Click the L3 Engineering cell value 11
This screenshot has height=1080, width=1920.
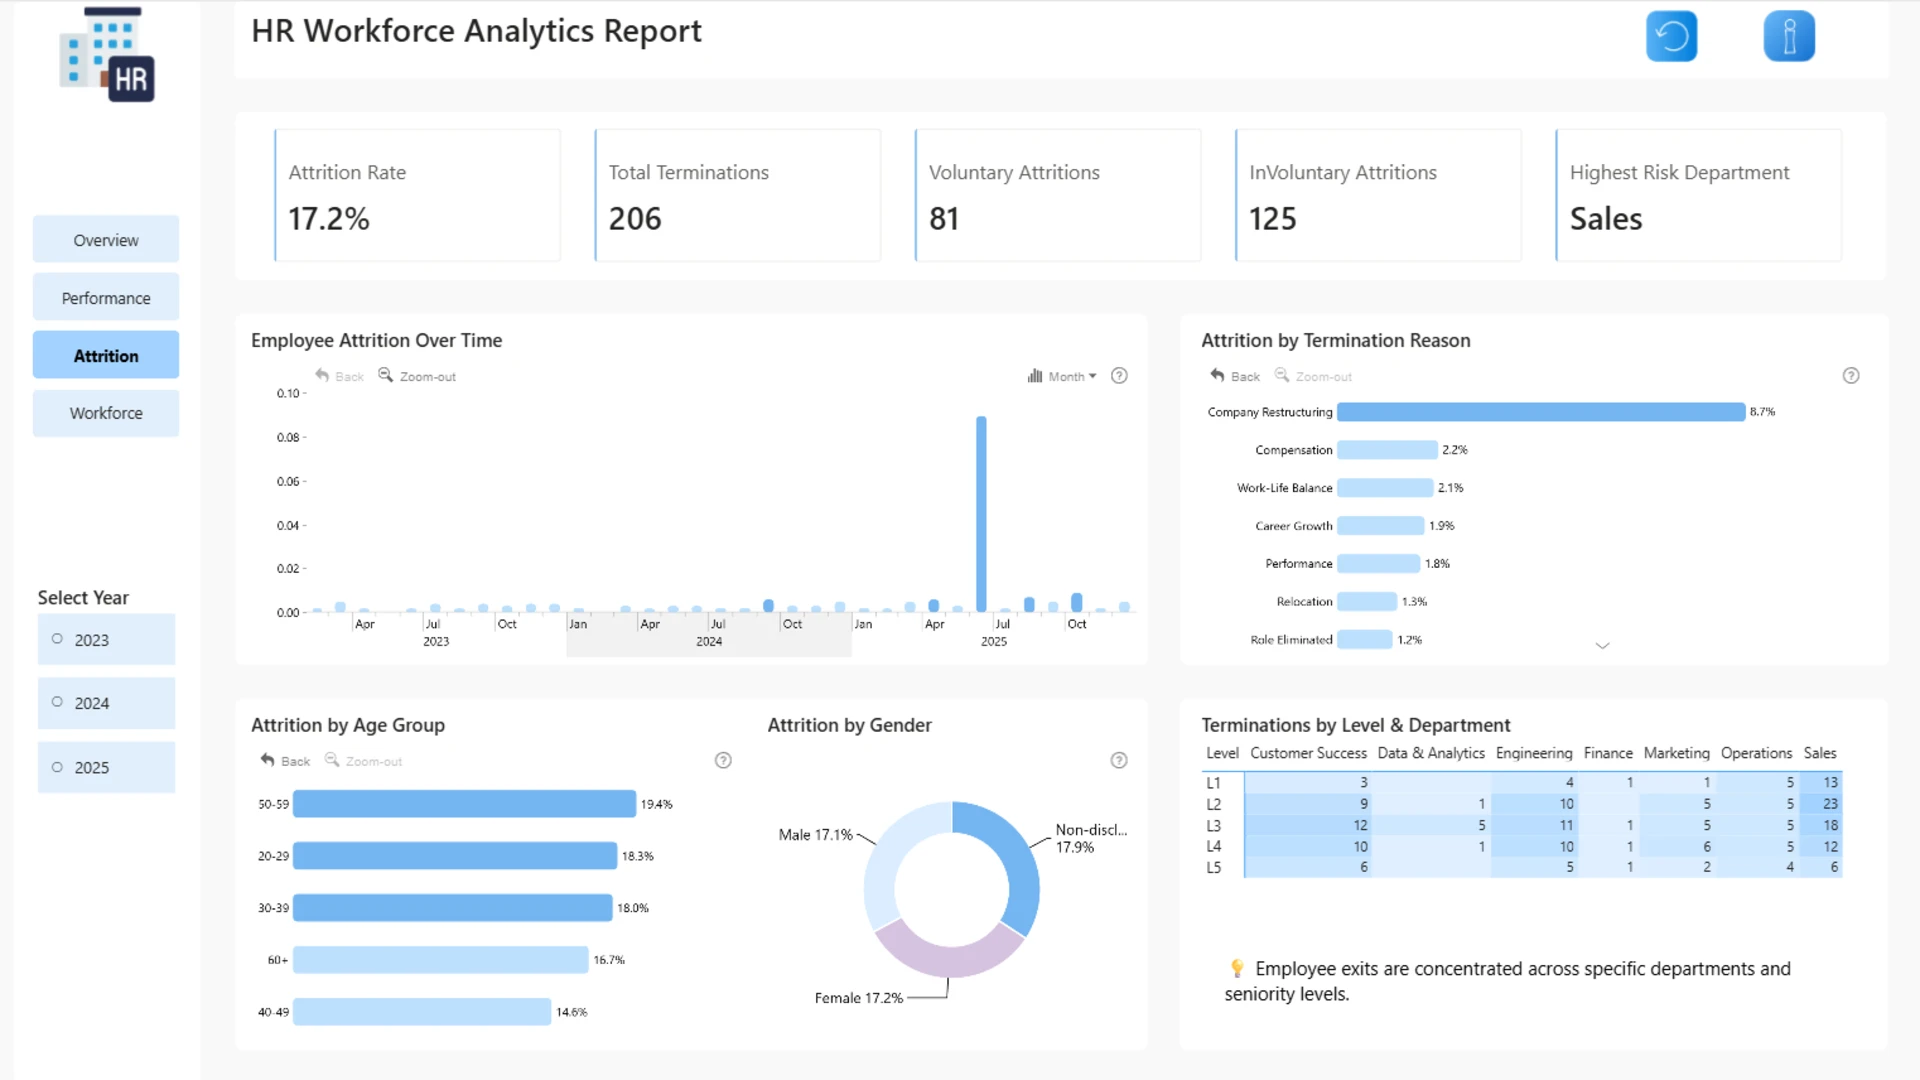point(1534,826)
